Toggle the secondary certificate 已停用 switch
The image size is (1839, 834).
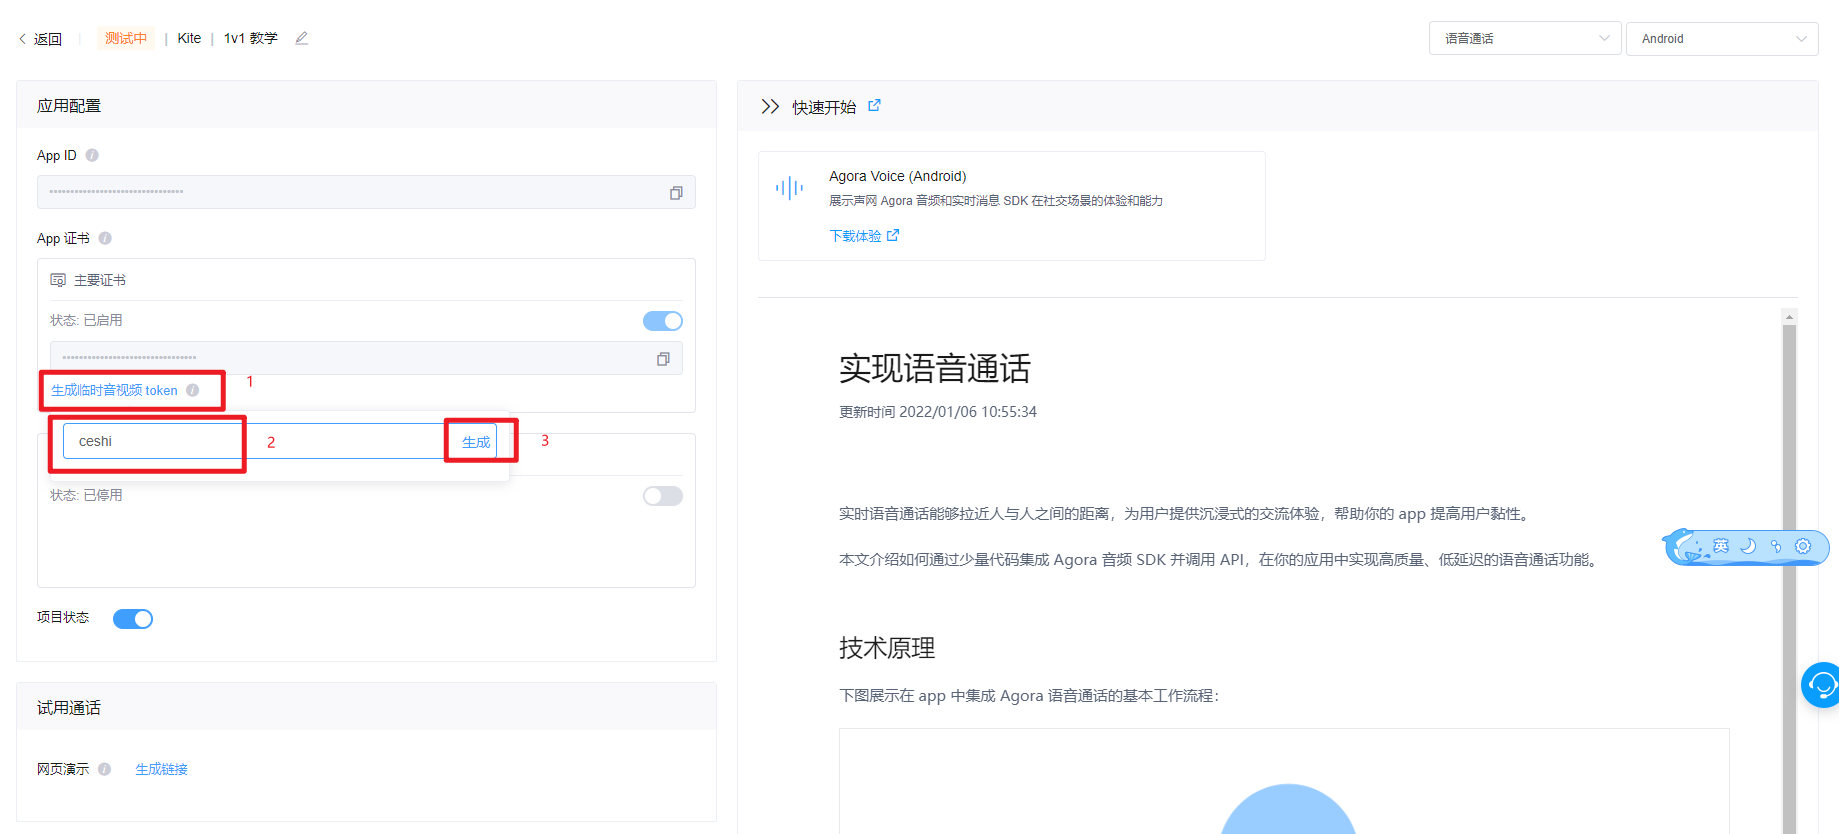[662, 496]
